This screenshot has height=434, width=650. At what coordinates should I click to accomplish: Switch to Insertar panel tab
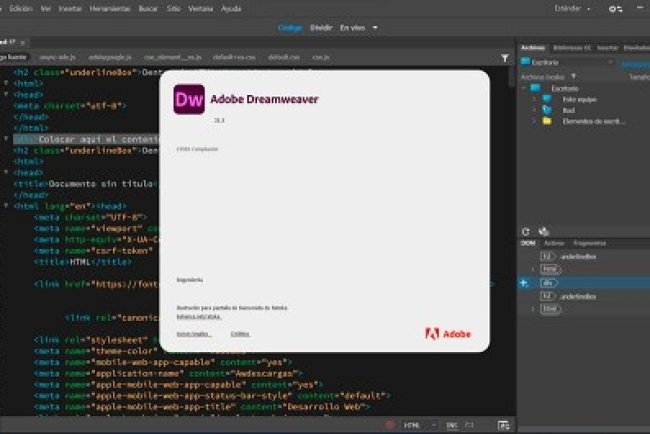[x=607, y=48]
